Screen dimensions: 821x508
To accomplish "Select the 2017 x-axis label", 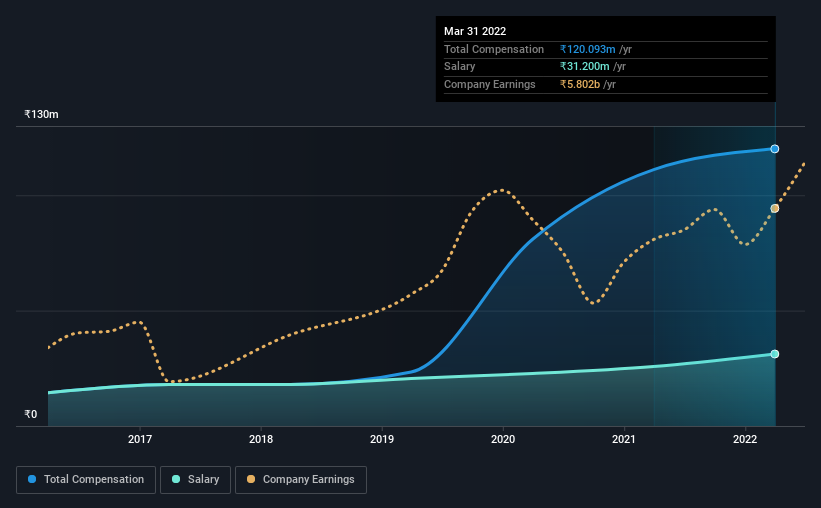I will pyautogui.click(x=140, y=439).
